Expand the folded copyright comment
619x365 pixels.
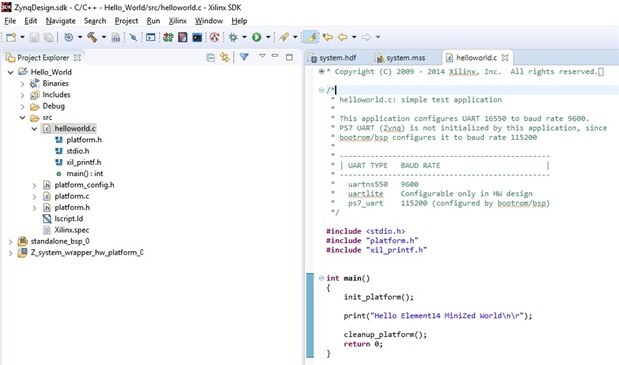pyautogui.click(x=321, y=71)
